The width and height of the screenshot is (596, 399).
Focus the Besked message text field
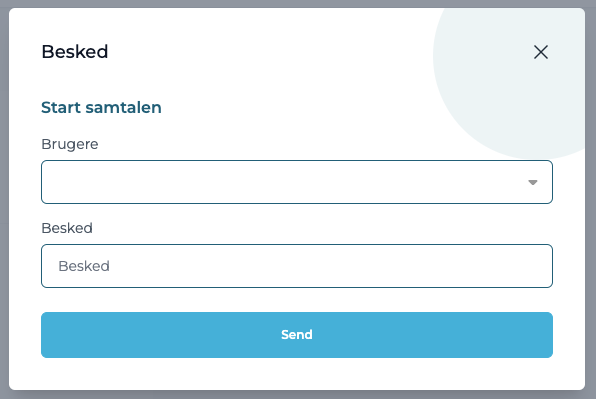point(297,266)
